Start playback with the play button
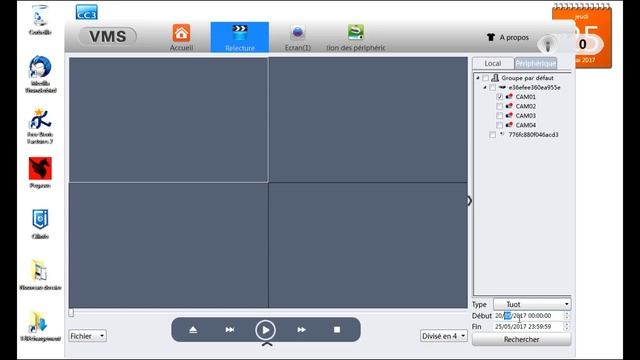The width and height of the screenshot is (640, 360). click(x=265, y=330)
